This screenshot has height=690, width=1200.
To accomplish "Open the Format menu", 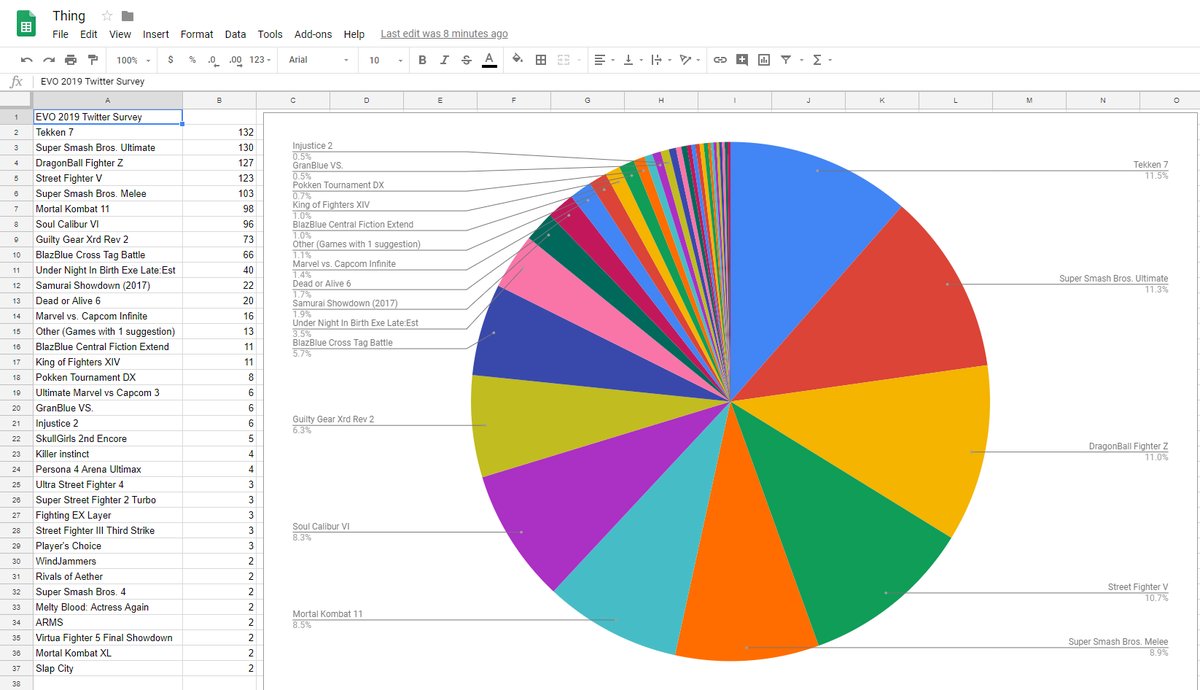I will pos(197,34).
